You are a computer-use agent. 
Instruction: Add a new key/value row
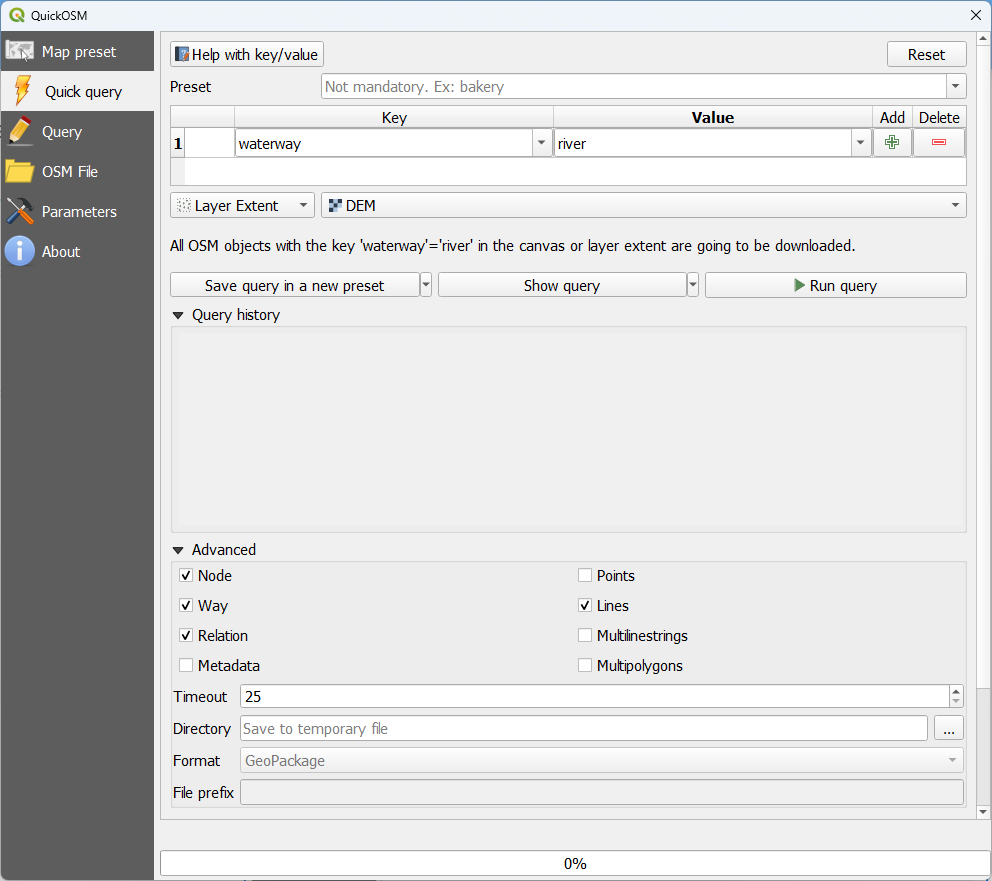(x=892, y=142)
